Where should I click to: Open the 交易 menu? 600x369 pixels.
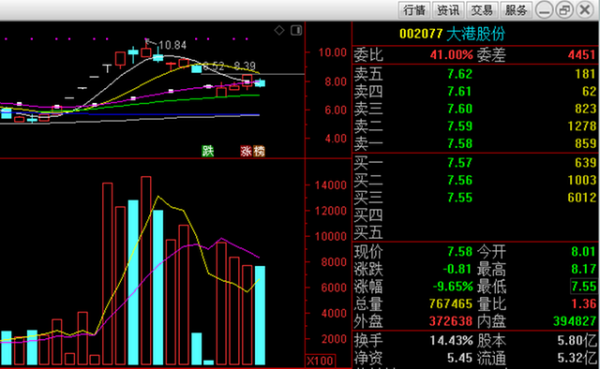tap(482, 10)
